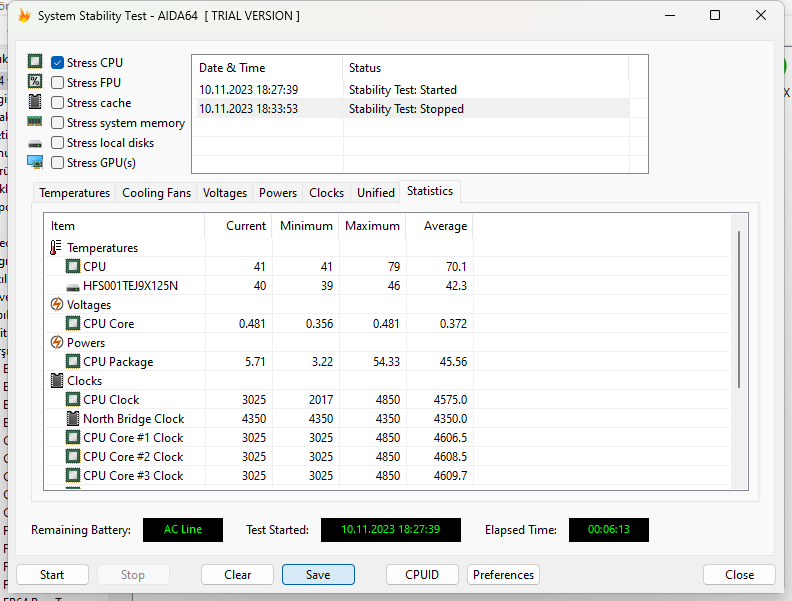Click the chip icon beside CPU Clock
The image size is (792, 601).
pos(73,399)
